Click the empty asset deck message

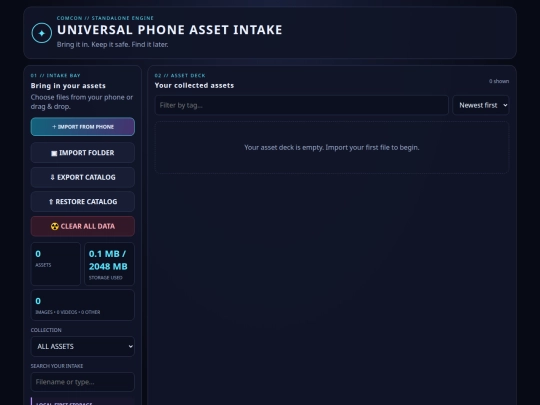(x=332, y=147)
